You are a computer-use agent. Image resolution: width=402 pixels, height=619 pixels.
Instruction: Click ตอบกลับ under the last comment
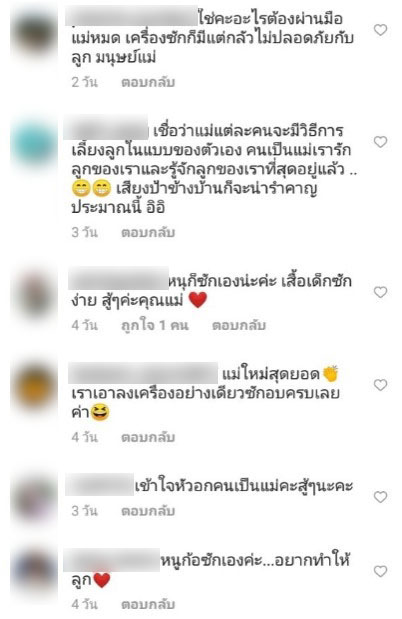(148, 604)
